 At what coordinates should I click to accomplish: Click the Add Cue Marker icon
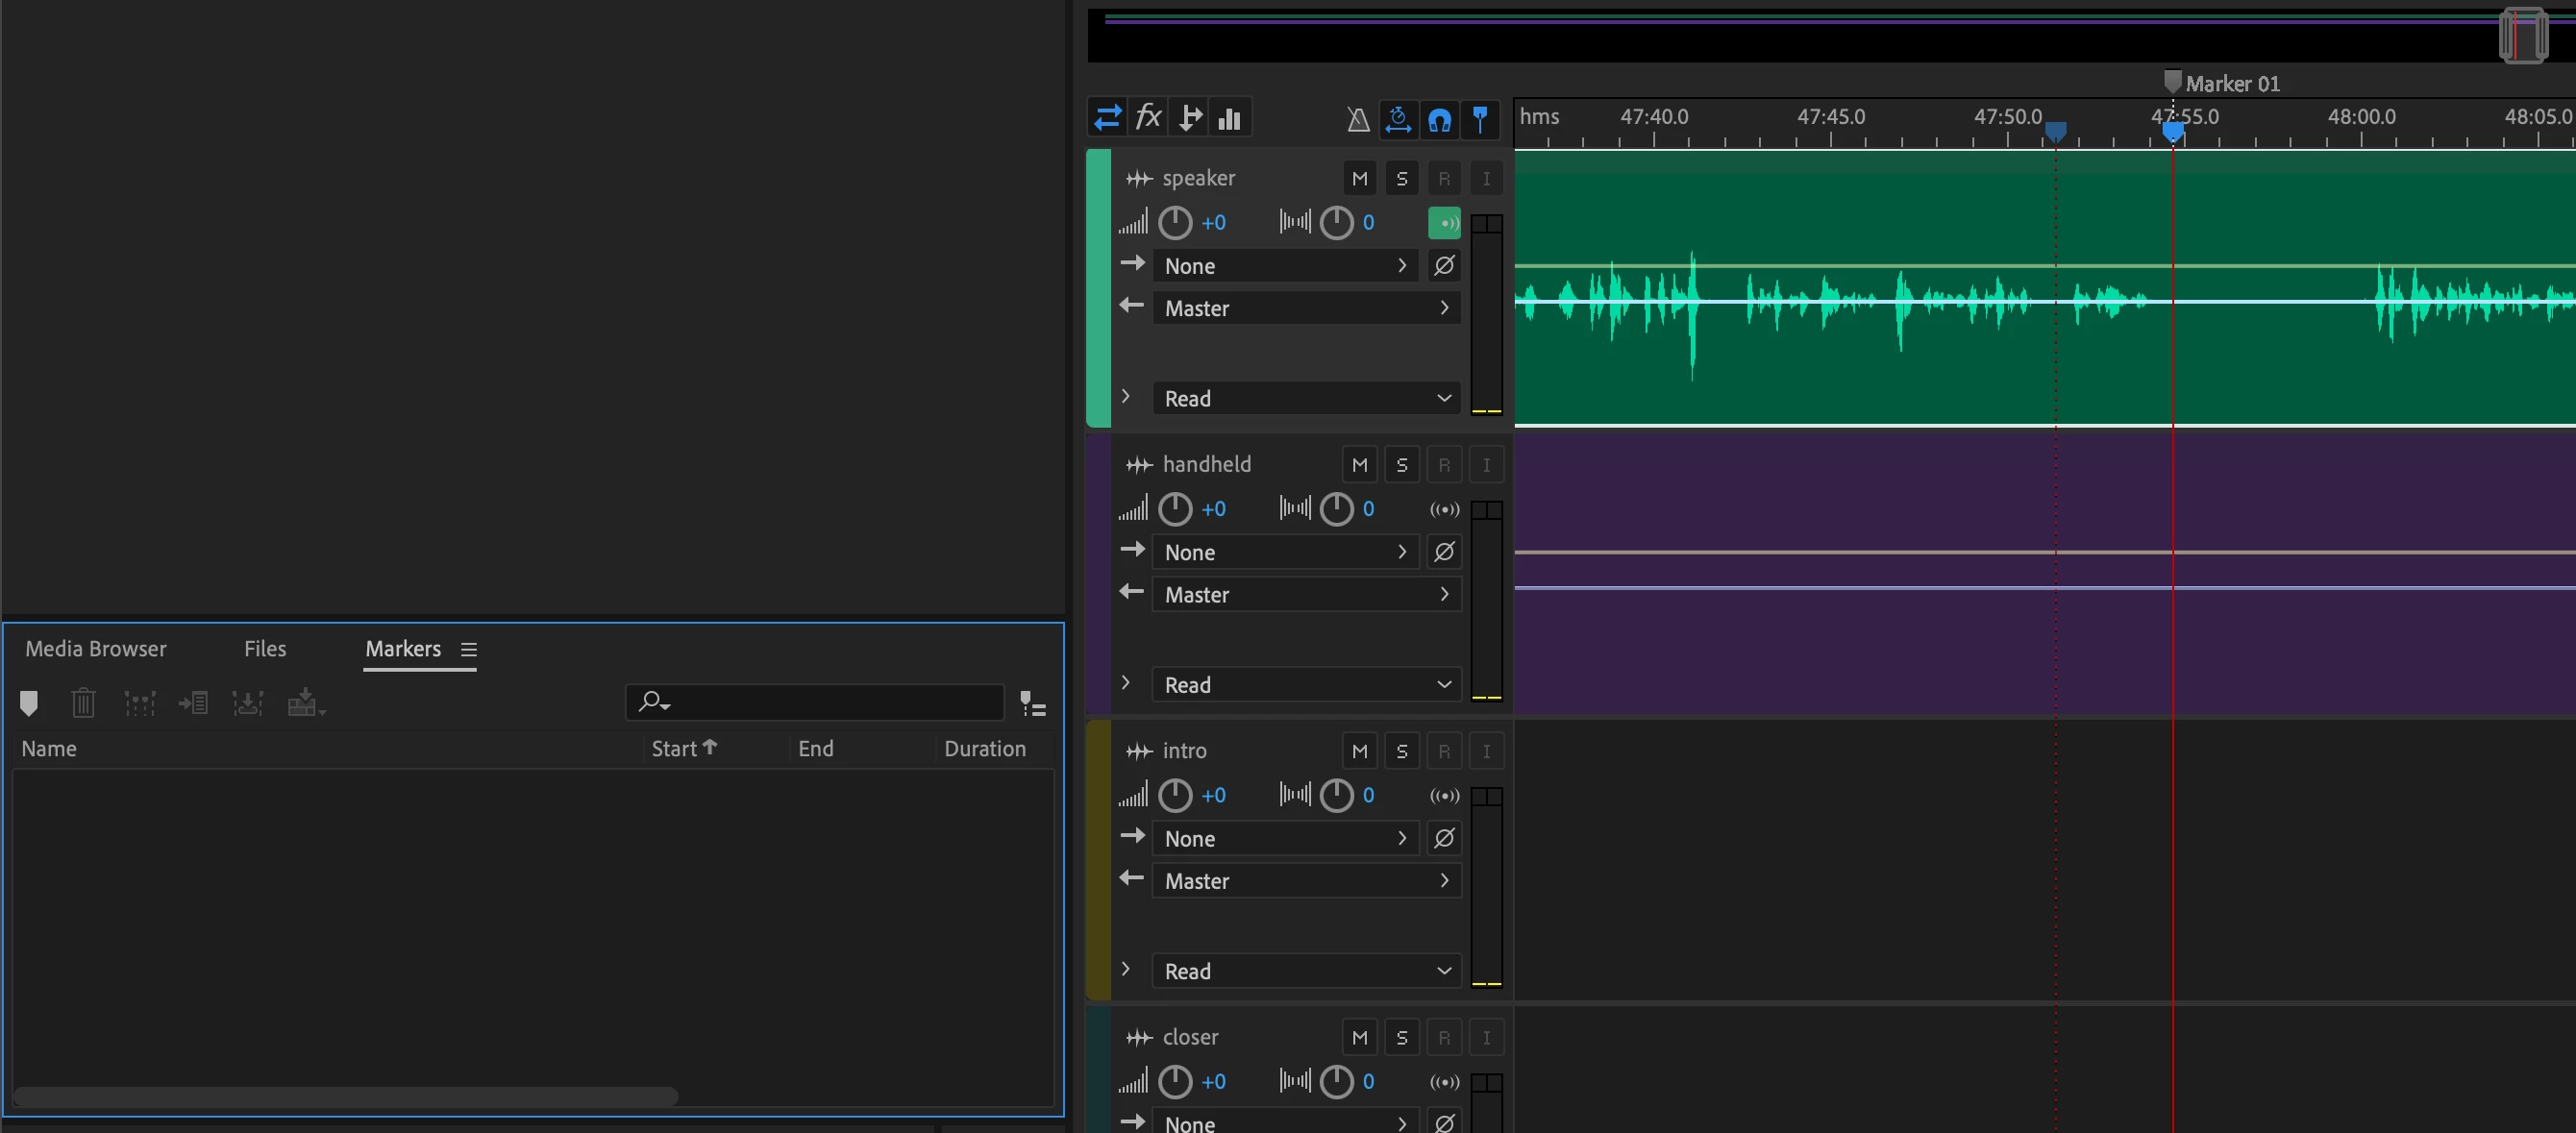click(x=29, y=703)
